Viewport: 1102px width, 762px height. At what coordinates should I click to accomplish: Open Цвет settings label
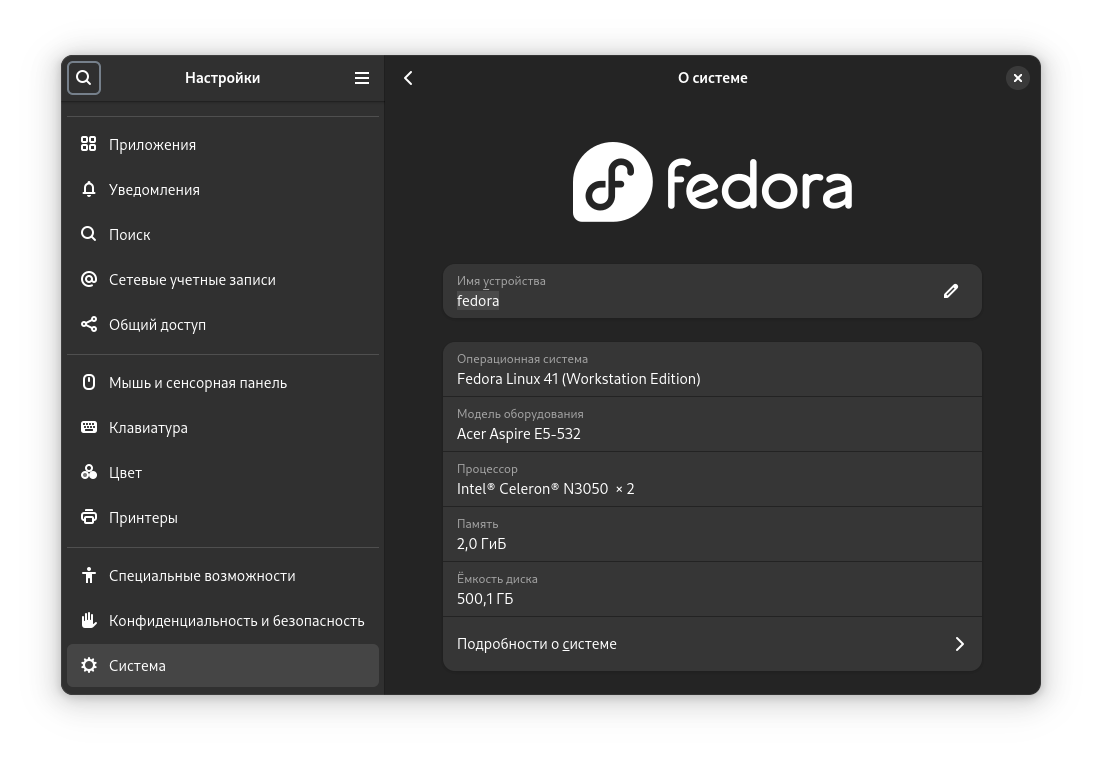(125, 473)
